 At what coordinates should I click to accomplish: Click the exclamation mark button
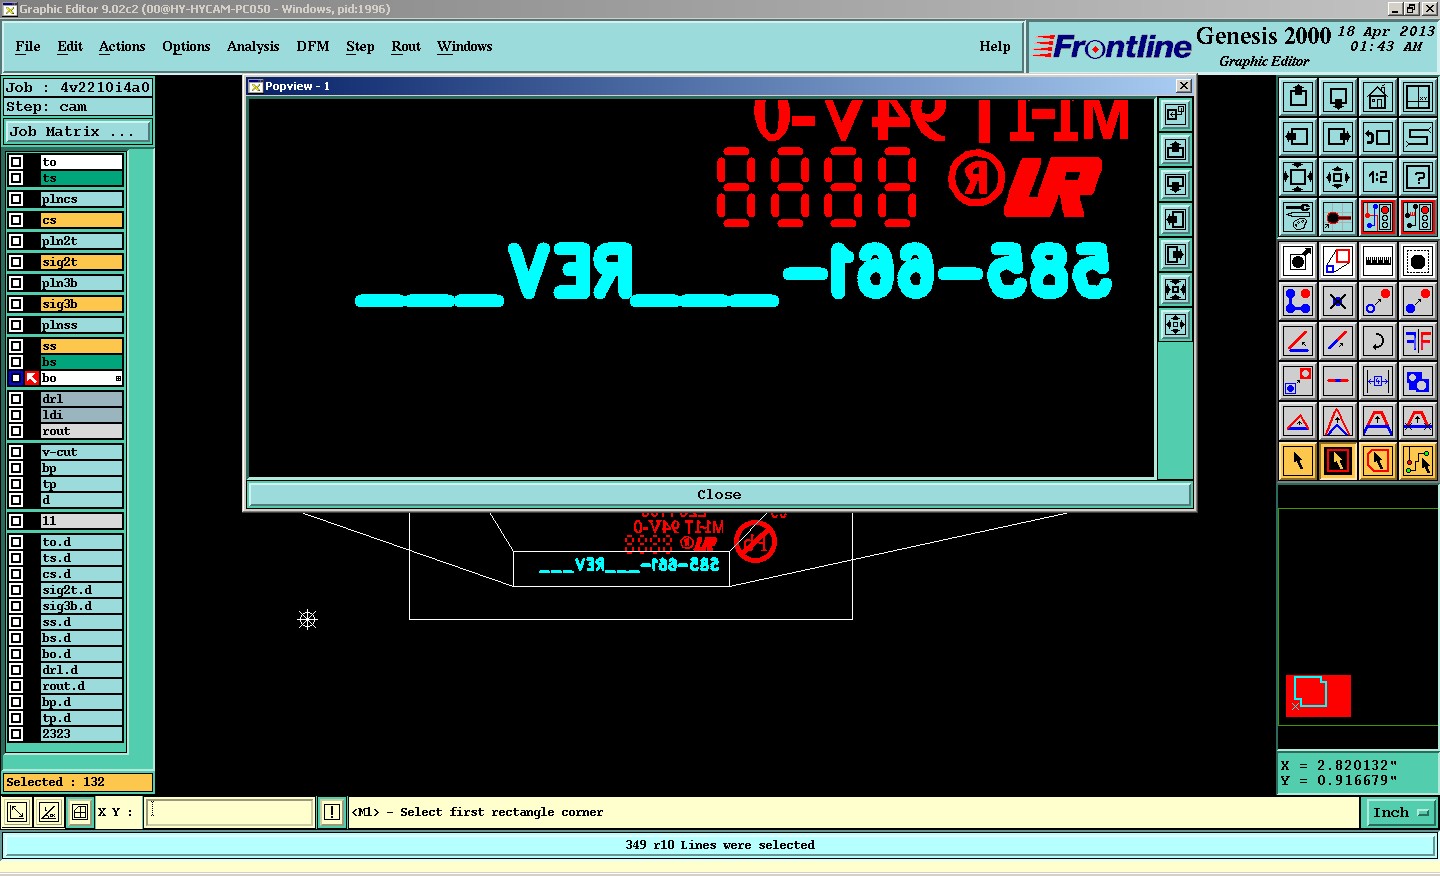click(x=332, y=812)
